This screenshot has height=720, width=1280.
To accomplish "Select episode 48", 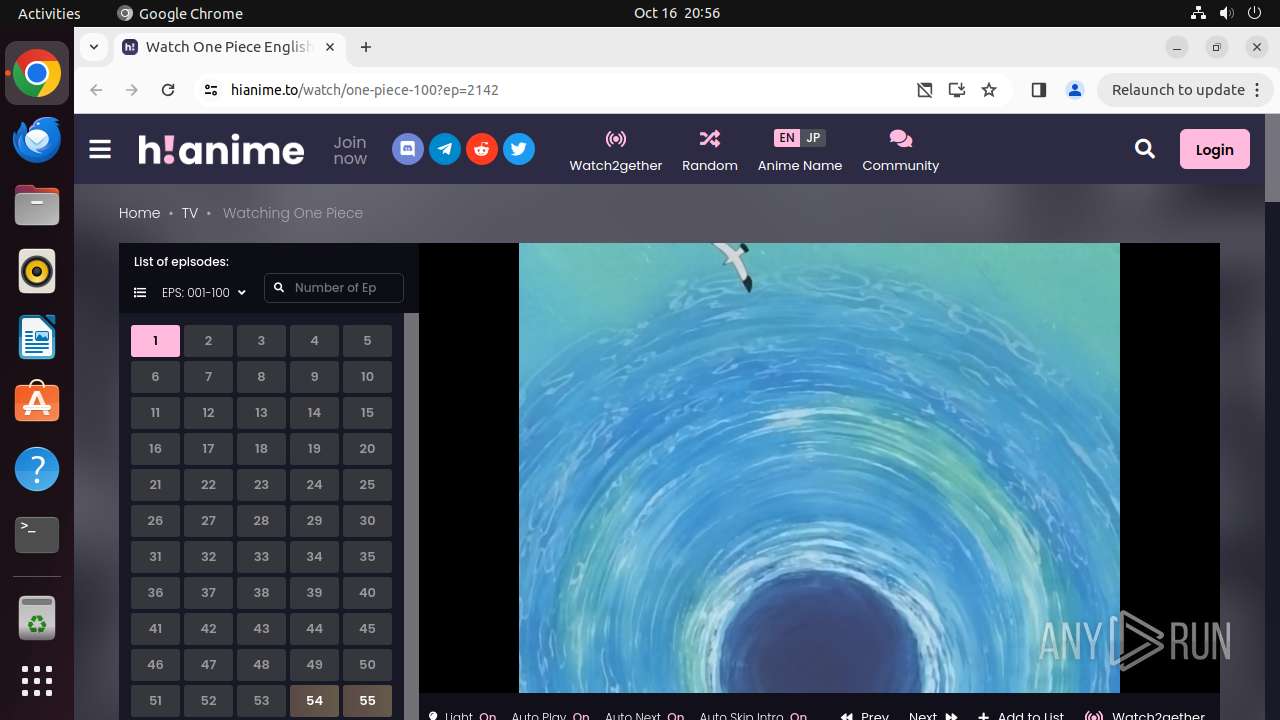I will point(261,665).
